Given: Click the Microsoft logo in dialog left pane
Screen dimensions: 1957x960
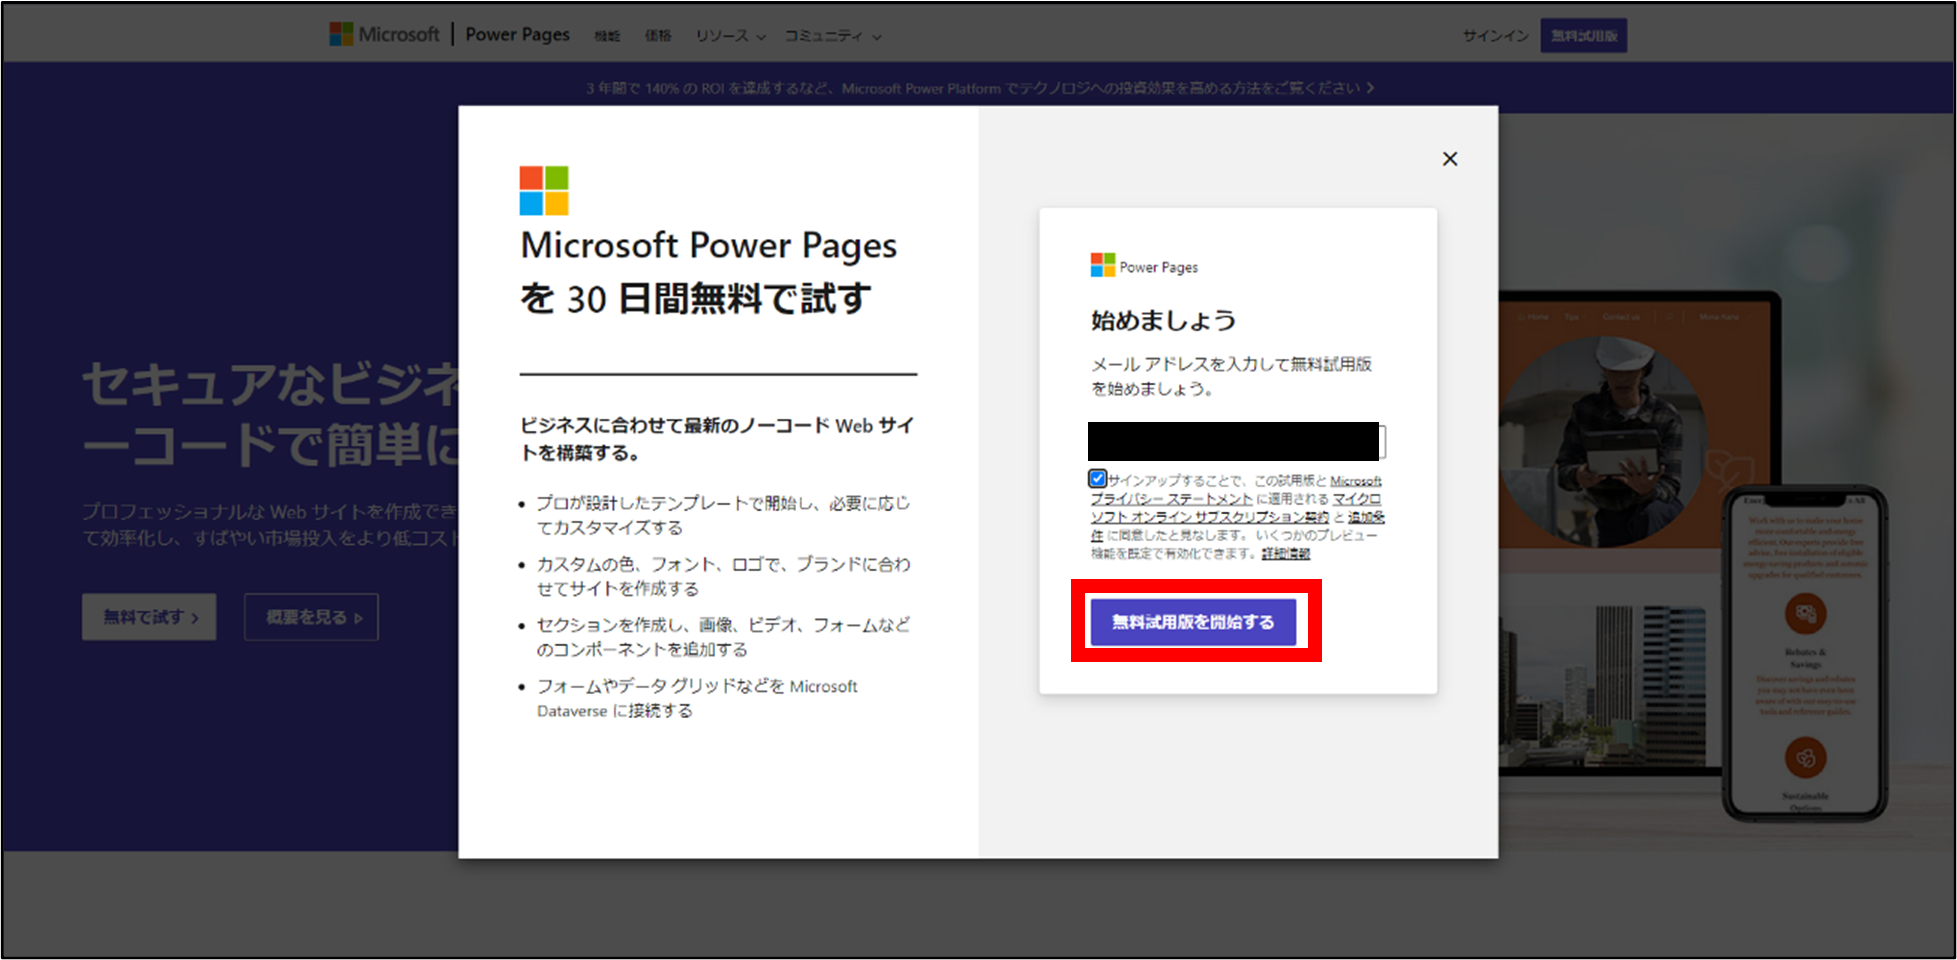Looking at the screenshot, I should [544, 191].
